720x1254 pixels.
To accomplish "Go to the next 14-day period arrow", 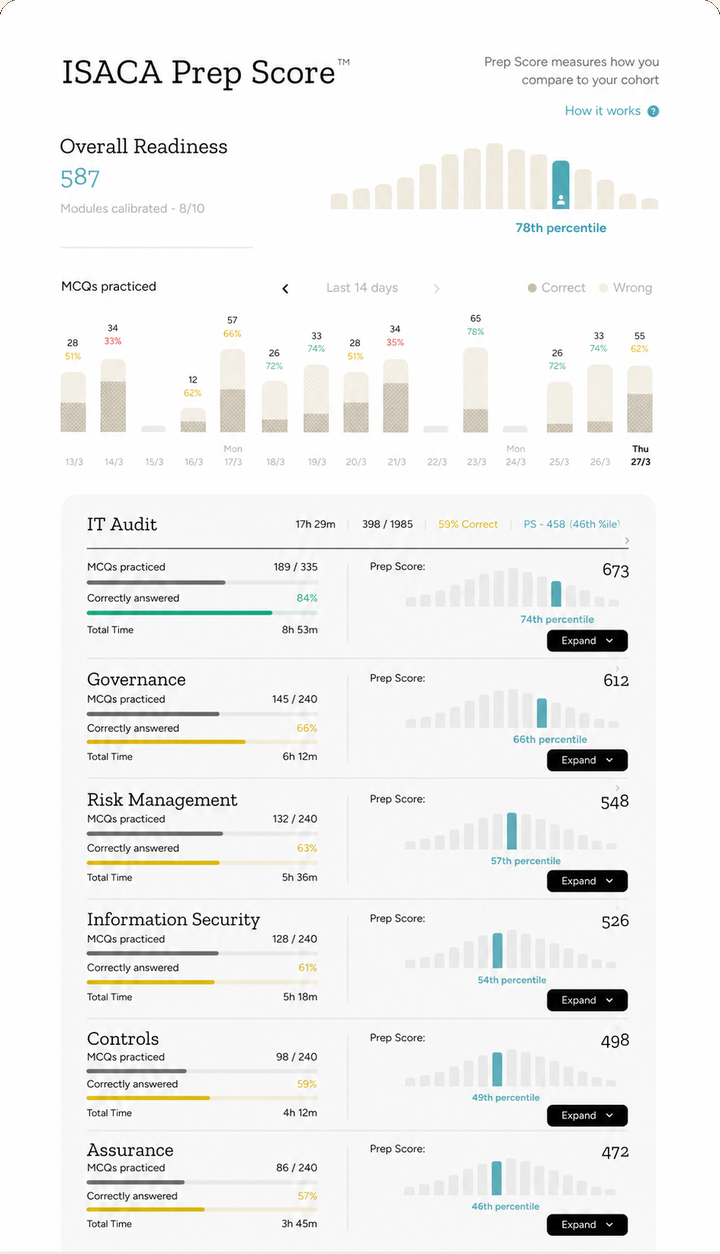I will [x=436, y=288].
